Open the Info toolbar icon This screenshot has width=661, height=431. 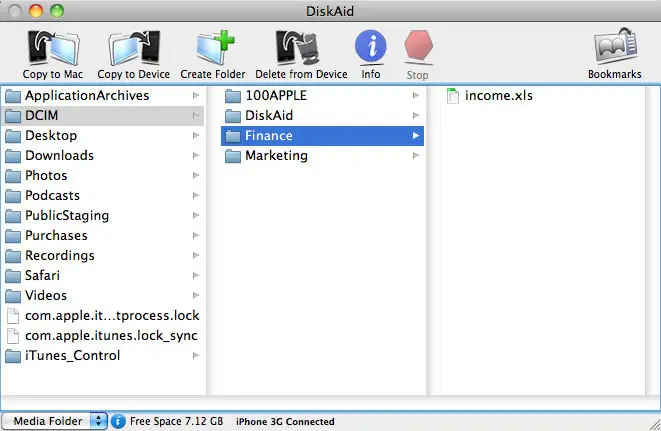coord(371,47)
